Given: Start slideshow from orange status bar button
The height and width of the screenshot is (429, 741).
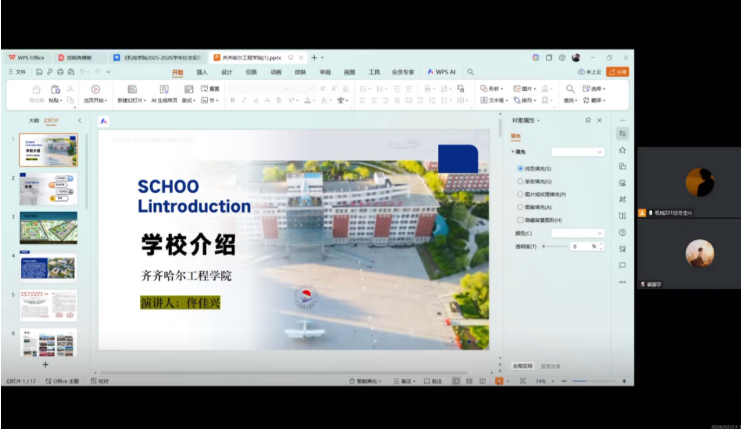Looking at the screenshot, I should pos(499,381).
